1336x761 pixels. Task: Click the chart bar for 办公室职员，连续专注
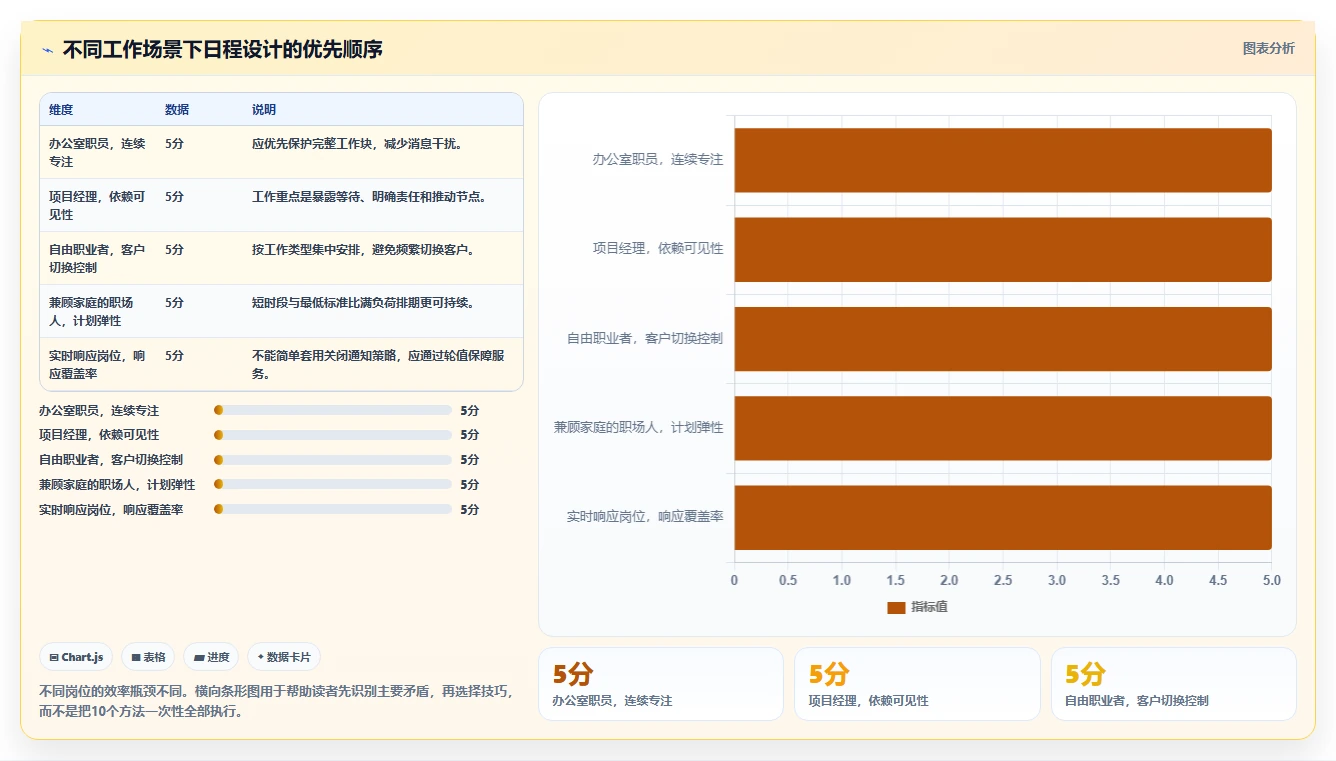tap(1003, 160)
